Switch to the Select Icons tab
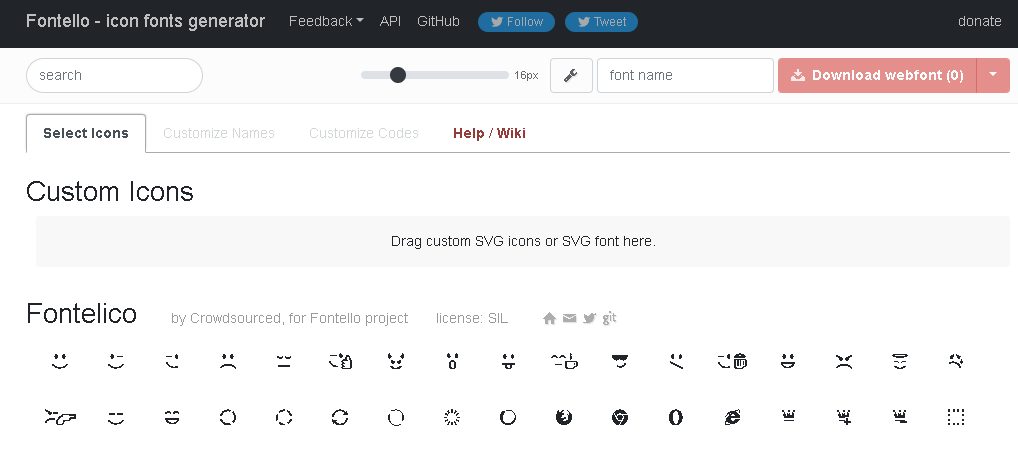This screenshot has width=1018, height=449. [86, 134]
